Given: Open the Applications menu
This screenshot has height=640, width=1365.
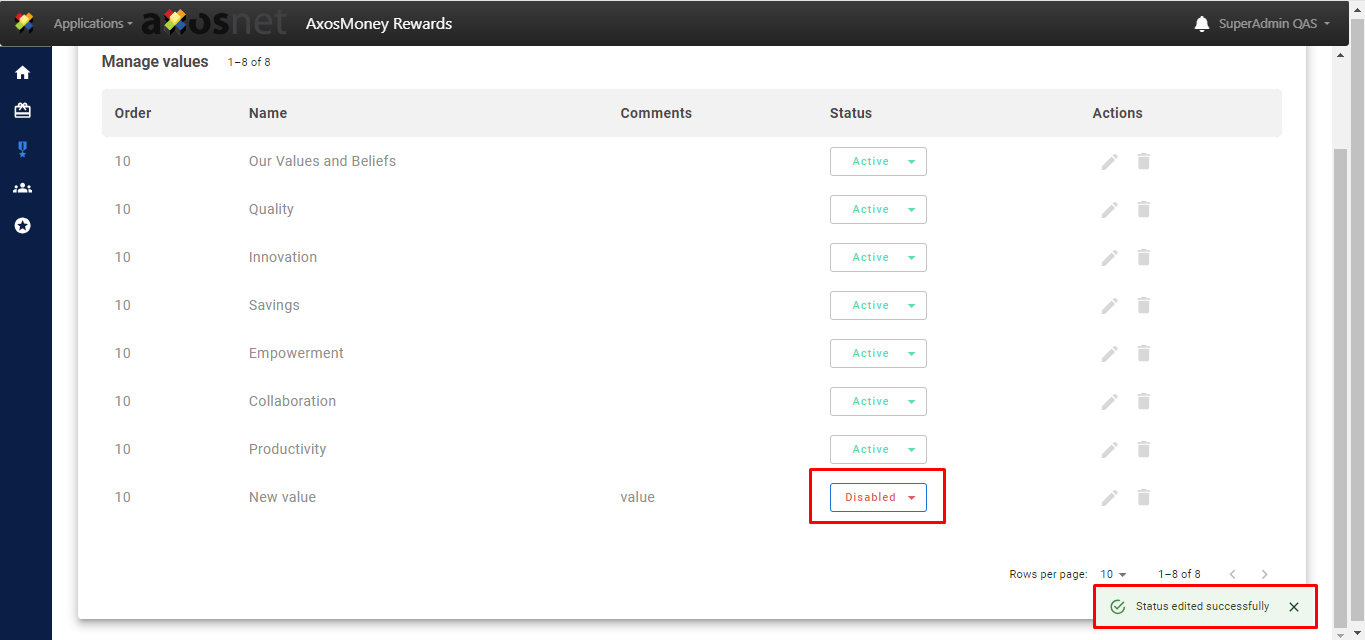Looking at the screenshot, I should click(x=93, y=24).
